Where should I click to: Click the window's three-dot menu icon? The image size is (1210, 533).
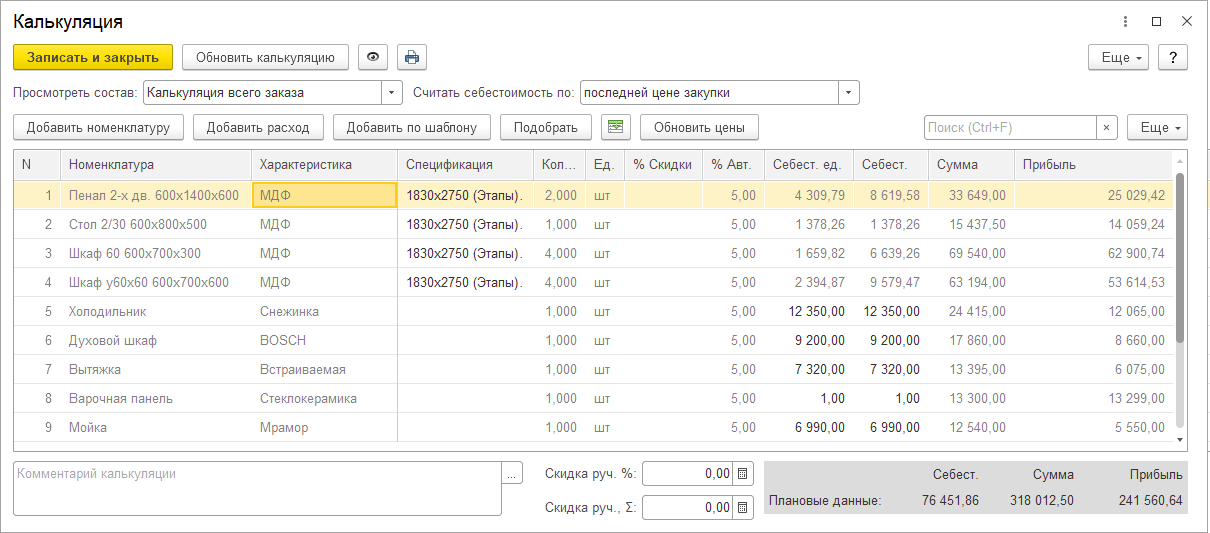[1126, 21]
